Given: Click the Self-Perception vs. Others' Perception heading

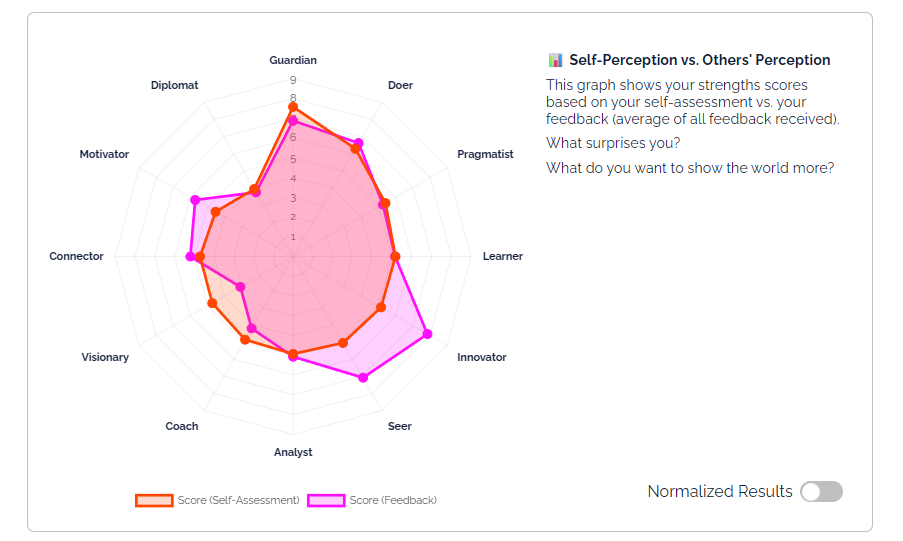Looking at the screenshot, I should point(699,60).
